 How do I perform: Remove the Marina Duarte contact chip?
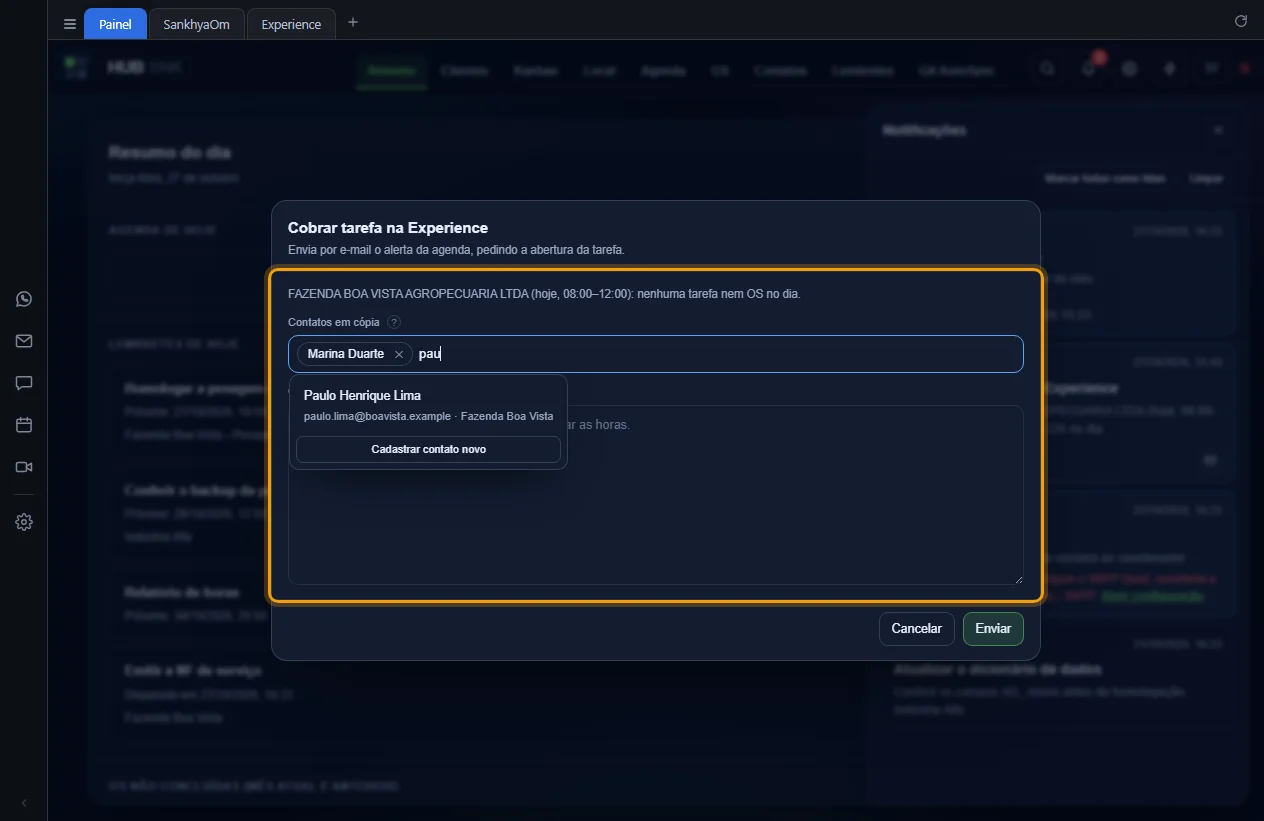click(399, 354)
